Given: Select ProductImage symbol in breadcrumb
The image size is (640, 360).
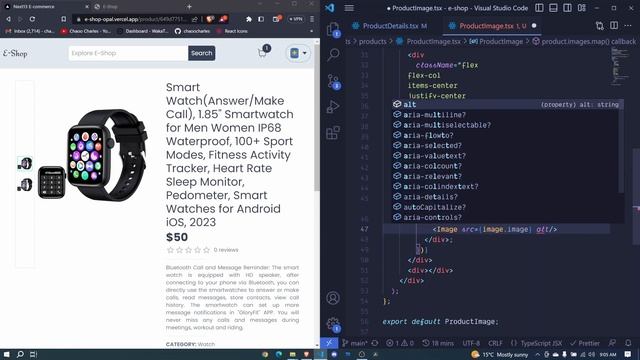Looking at the screenshot, I should tap(496, 41).
